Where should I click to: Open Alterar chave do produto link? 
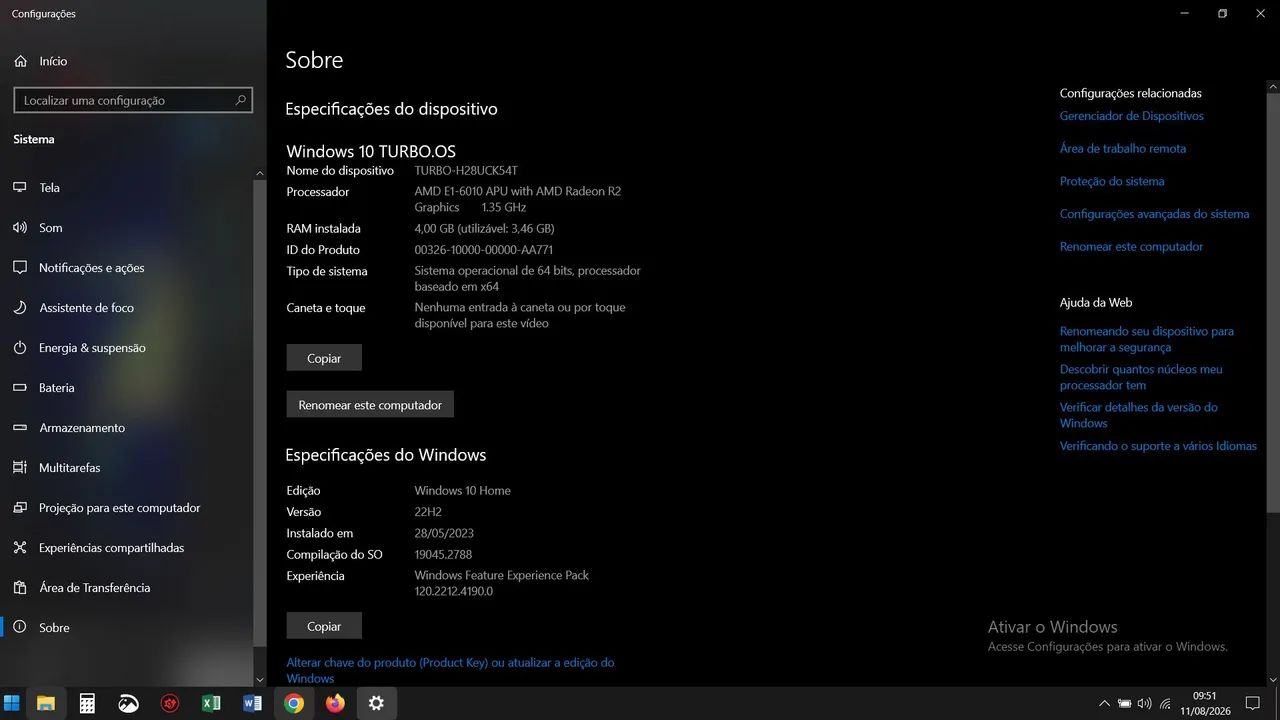point(450,670)
